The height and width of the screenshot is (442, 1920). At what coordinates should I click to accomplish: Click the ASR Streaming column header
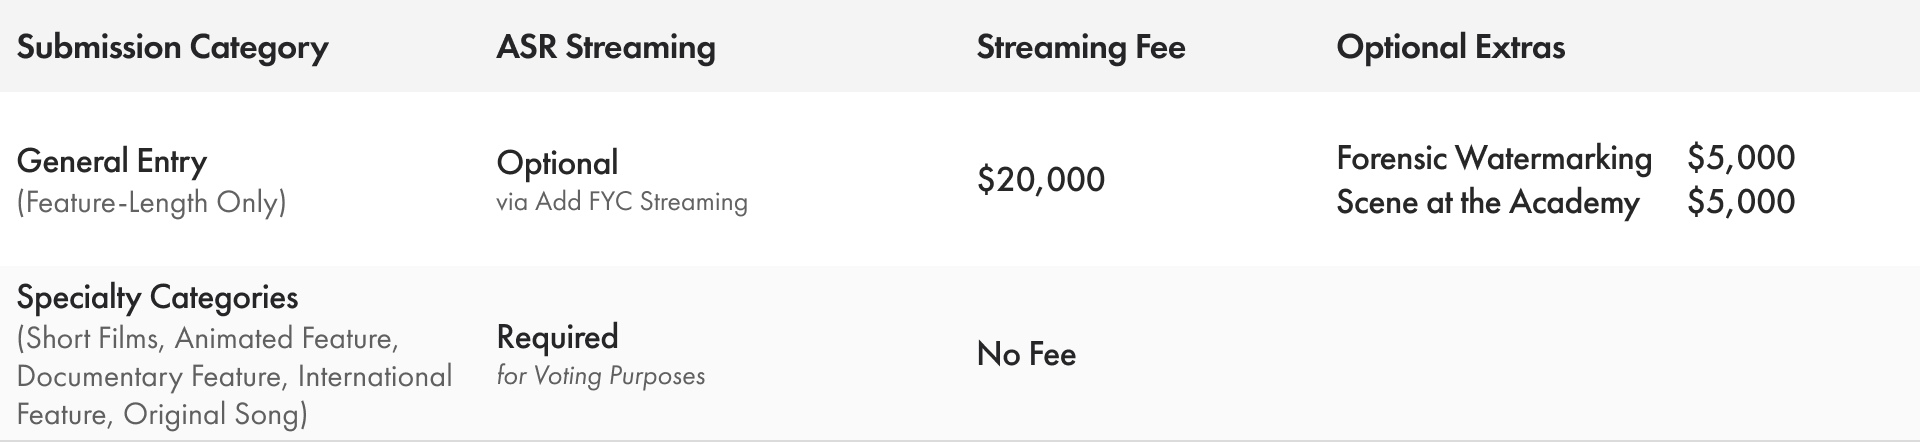coord(606,47)
